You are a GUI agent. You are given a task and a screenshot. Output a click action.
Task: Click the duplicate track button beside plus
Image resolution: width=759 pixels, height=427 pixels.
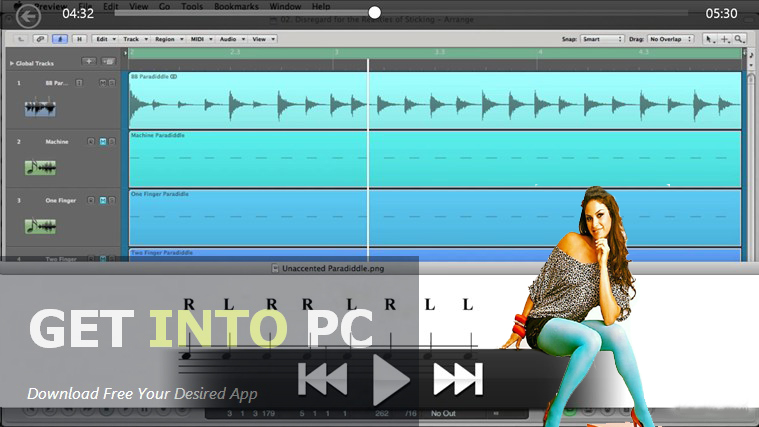point(108,61)
